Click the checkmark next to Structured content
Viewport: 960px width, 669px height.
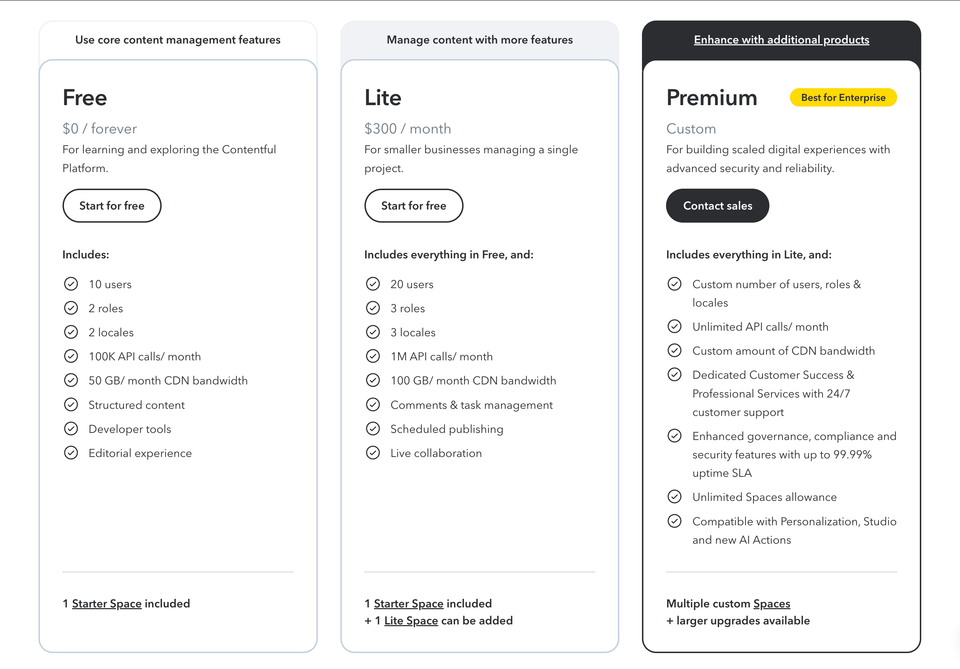71,404
